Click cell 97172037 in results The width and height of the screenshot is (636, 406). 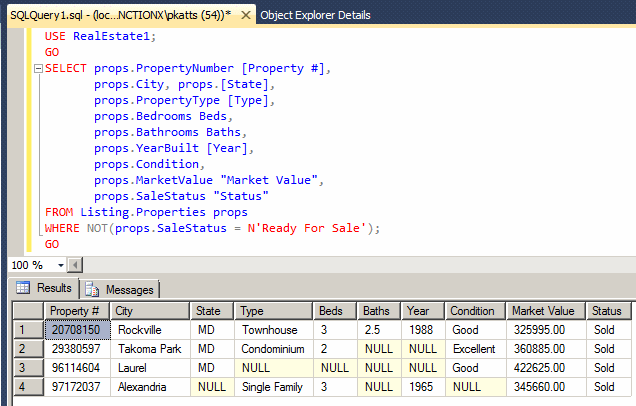pyautogui.click(x=77, y=387)
